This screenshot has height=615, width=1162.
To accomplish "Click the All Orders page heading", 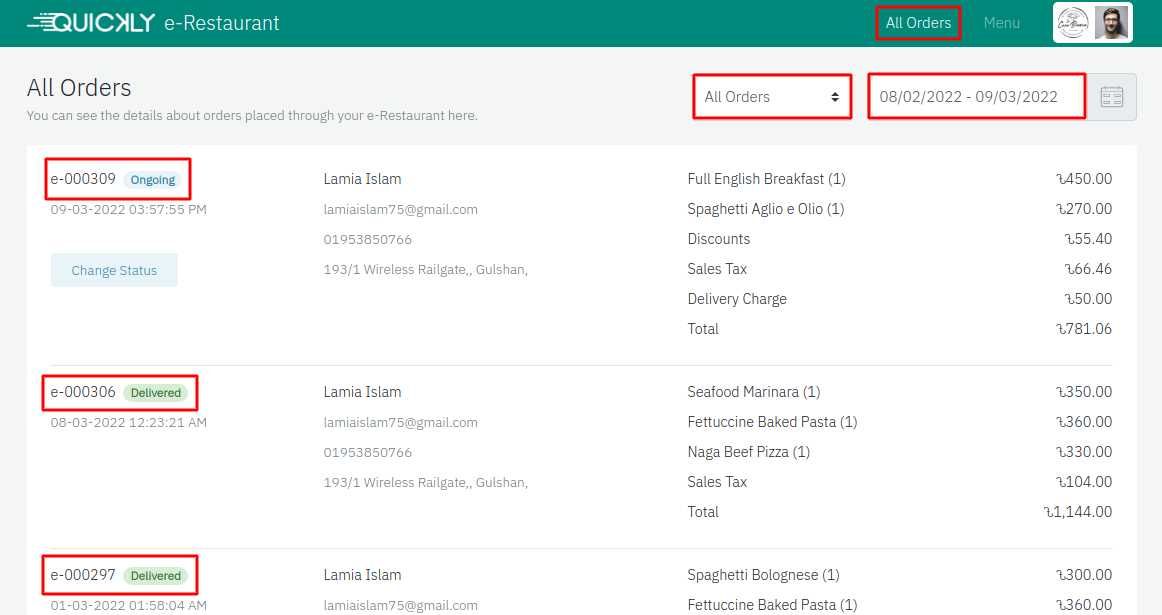I will 79,88.
